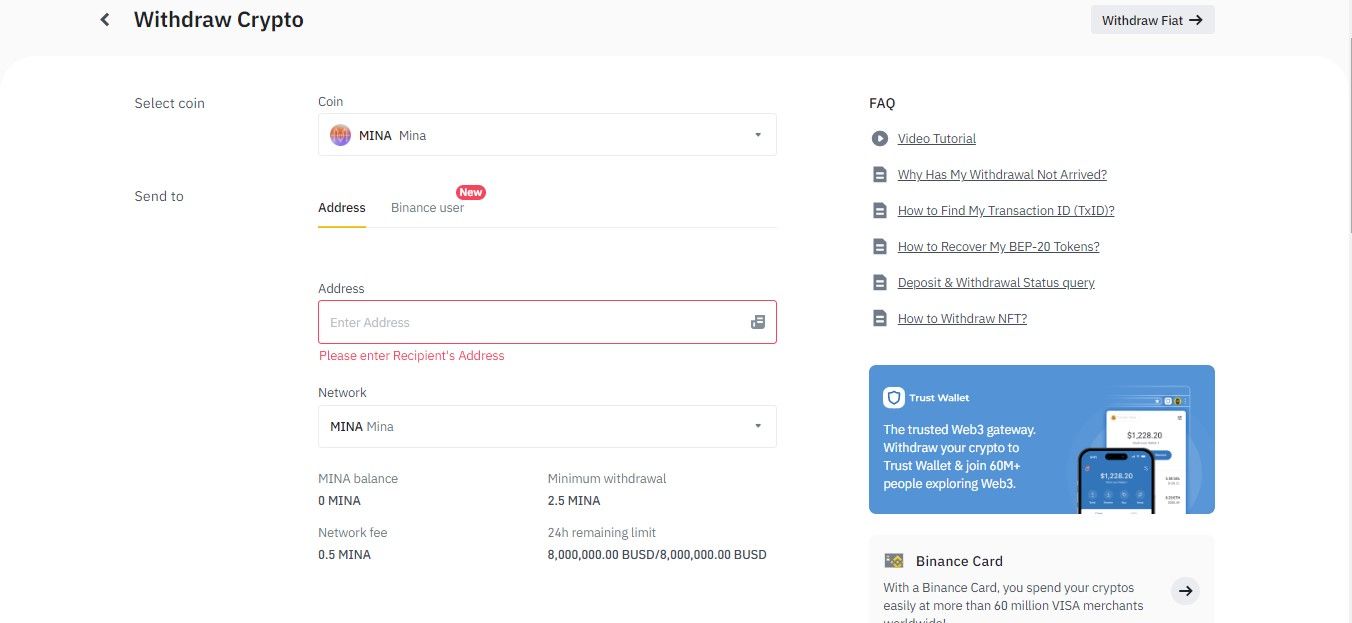Open How to Recover My BEP-20 Tokens
Image resolution: width=1352 pixels, height=623 pixels.
coord(998,246)
